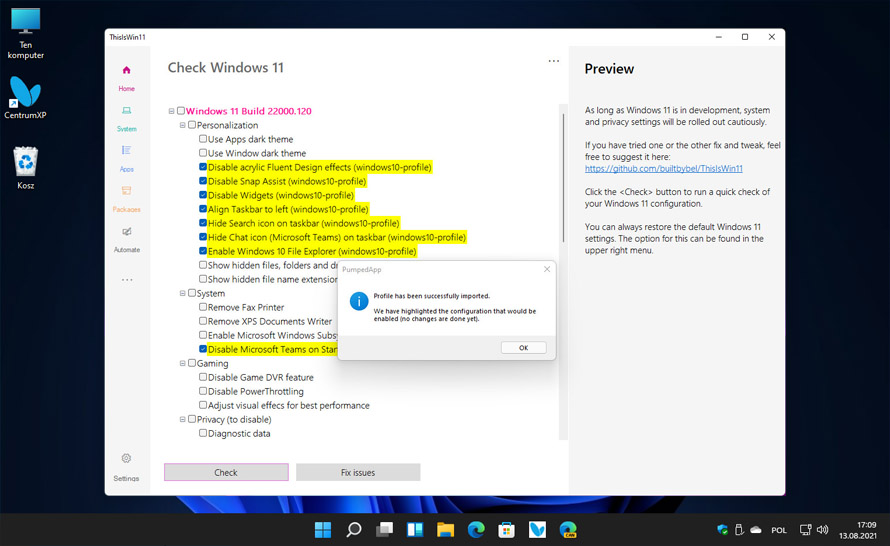Select Ten komputer desktop icon
The height and width of the screenshot is (546, 890).
[x=26, y=33]
